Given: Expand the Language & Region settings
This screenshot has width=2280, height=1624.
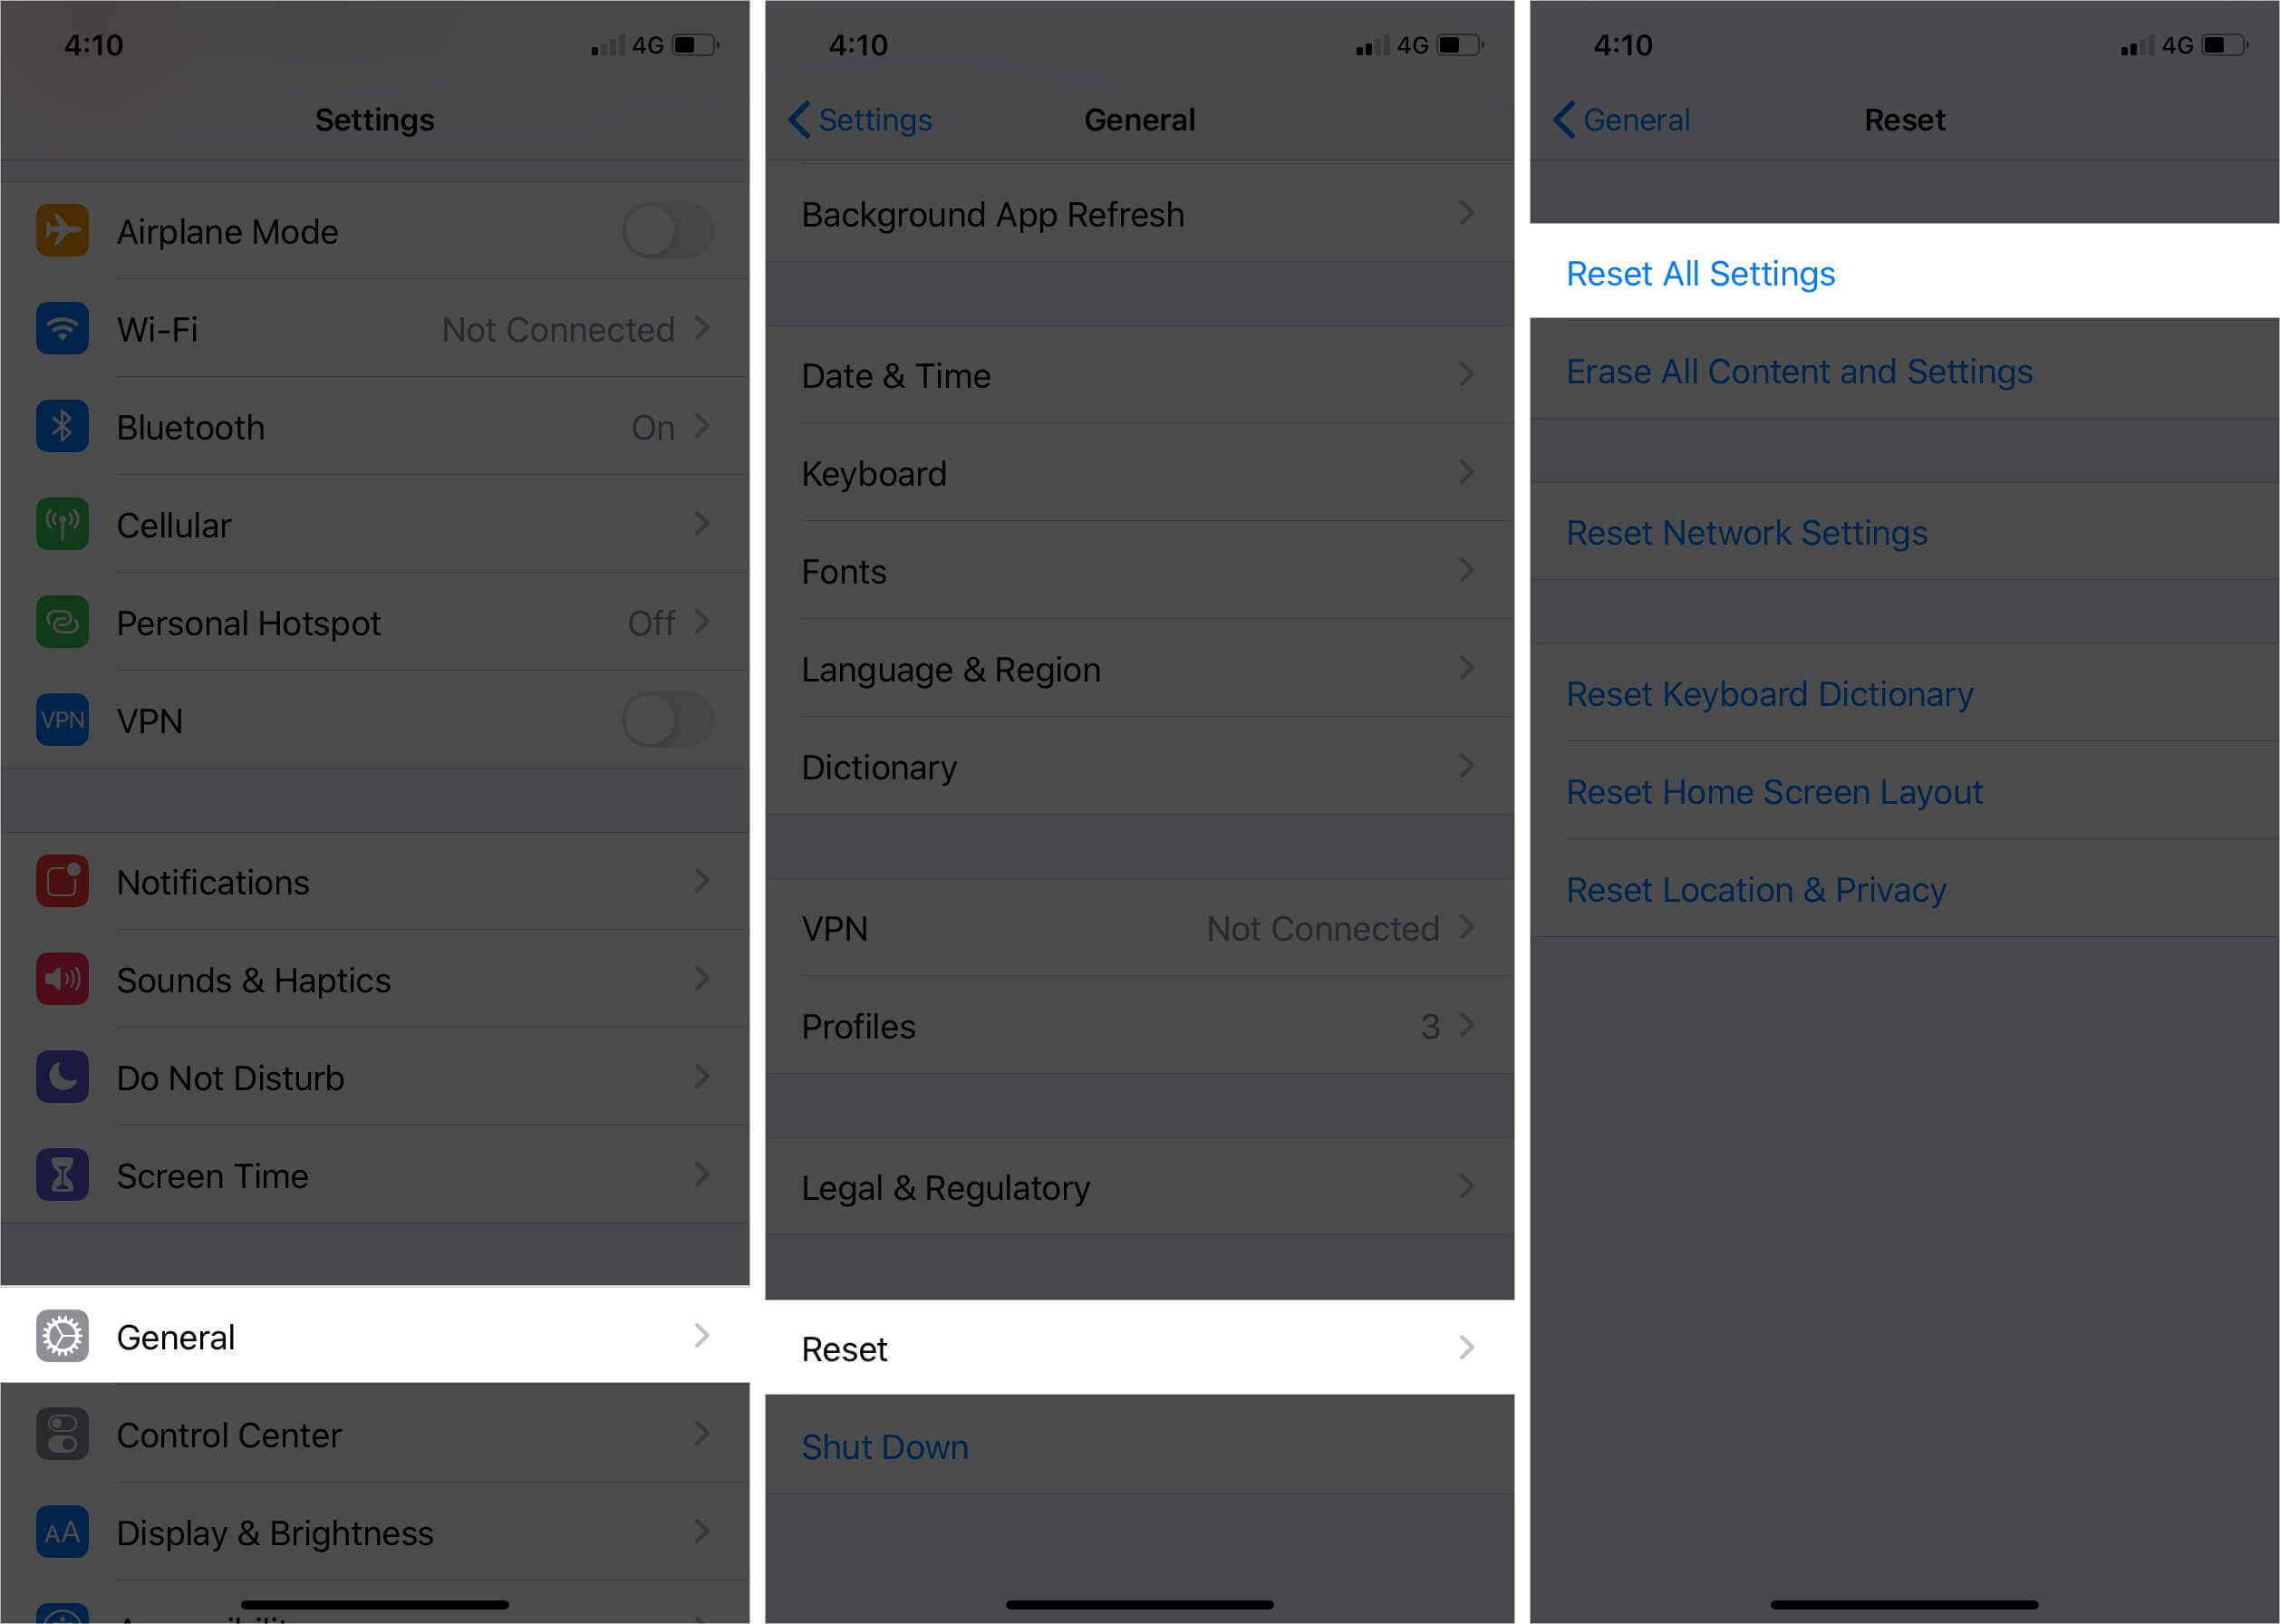Looking at the screenshot, I should tap(1138, 668).
